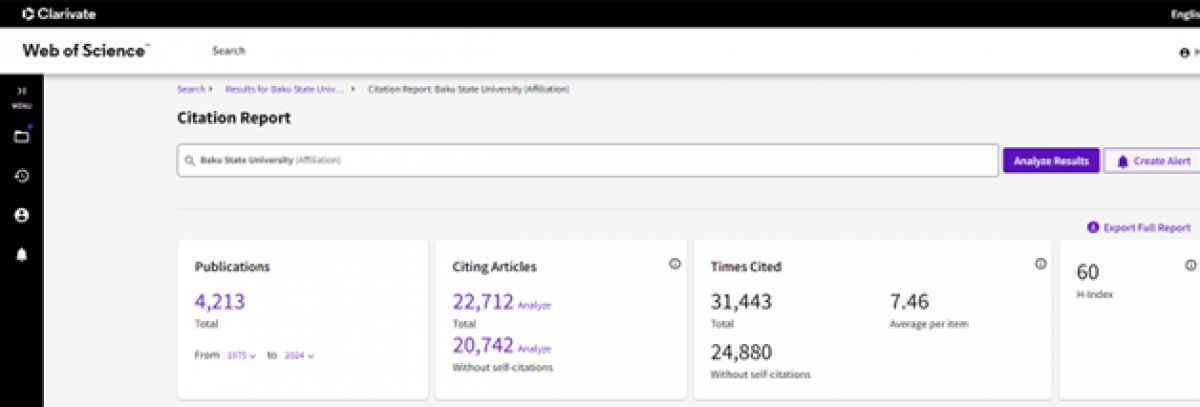Click the profile icon in sidebar
Viewport: 1200px width, 407px height.
(21, 215)
